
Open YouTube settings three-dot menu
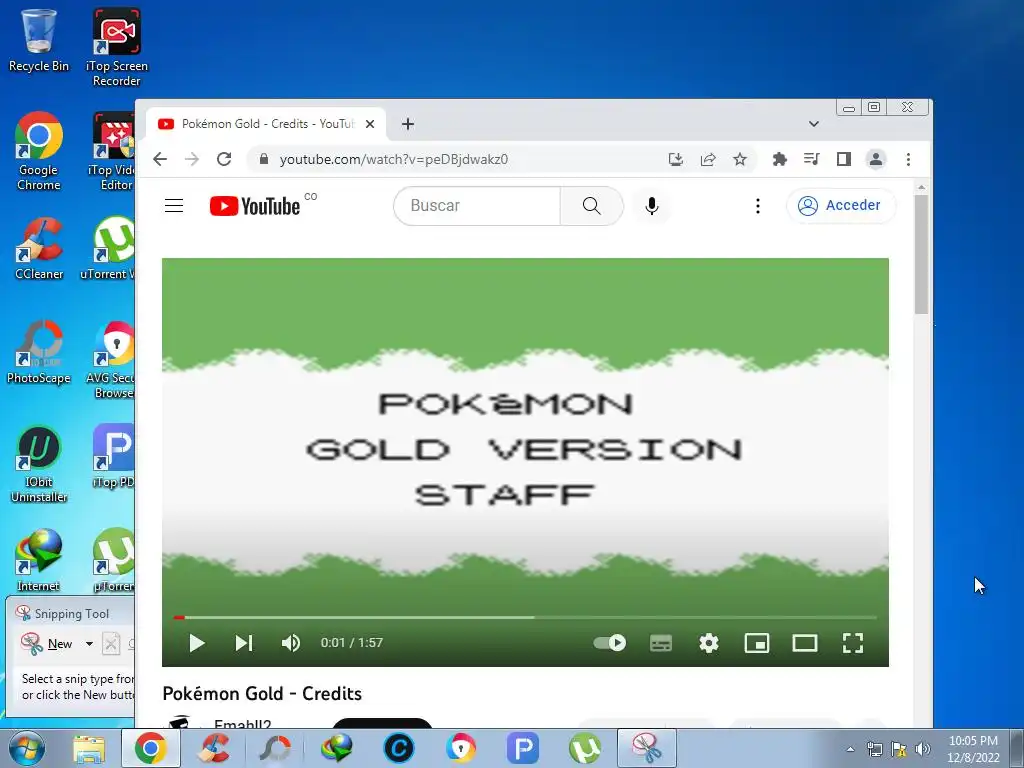pyautogui.click(x=758, y=206)
